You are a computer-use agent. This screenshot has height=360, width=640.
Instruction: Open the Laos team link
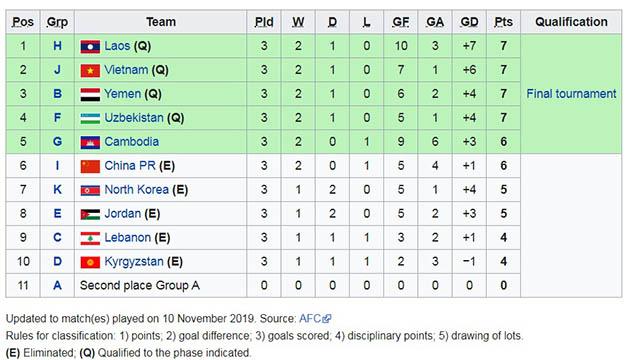tap(117, 46)
